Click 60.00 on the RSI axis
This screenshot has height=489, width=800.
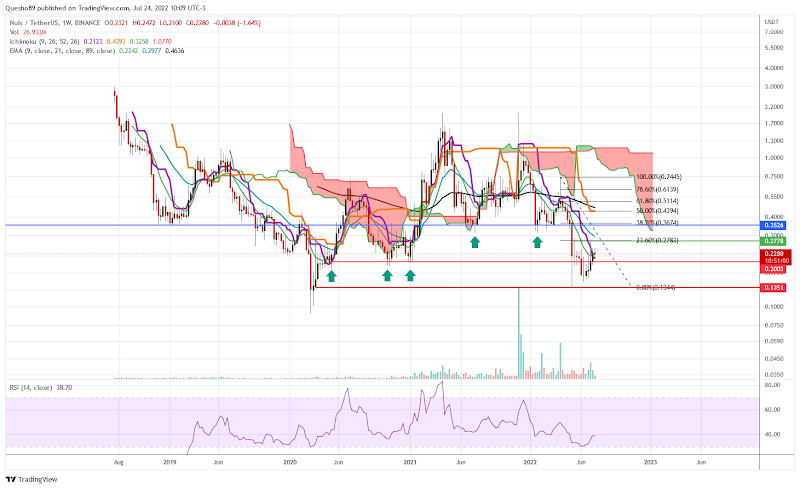(x=773, y=410)
